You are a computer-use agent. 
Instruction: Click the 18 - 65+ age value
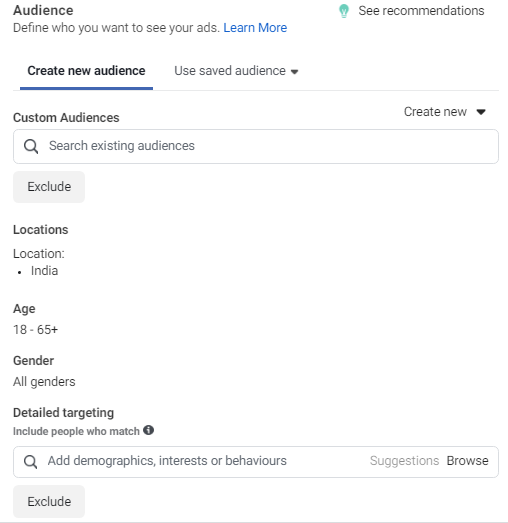pos(35,330)
